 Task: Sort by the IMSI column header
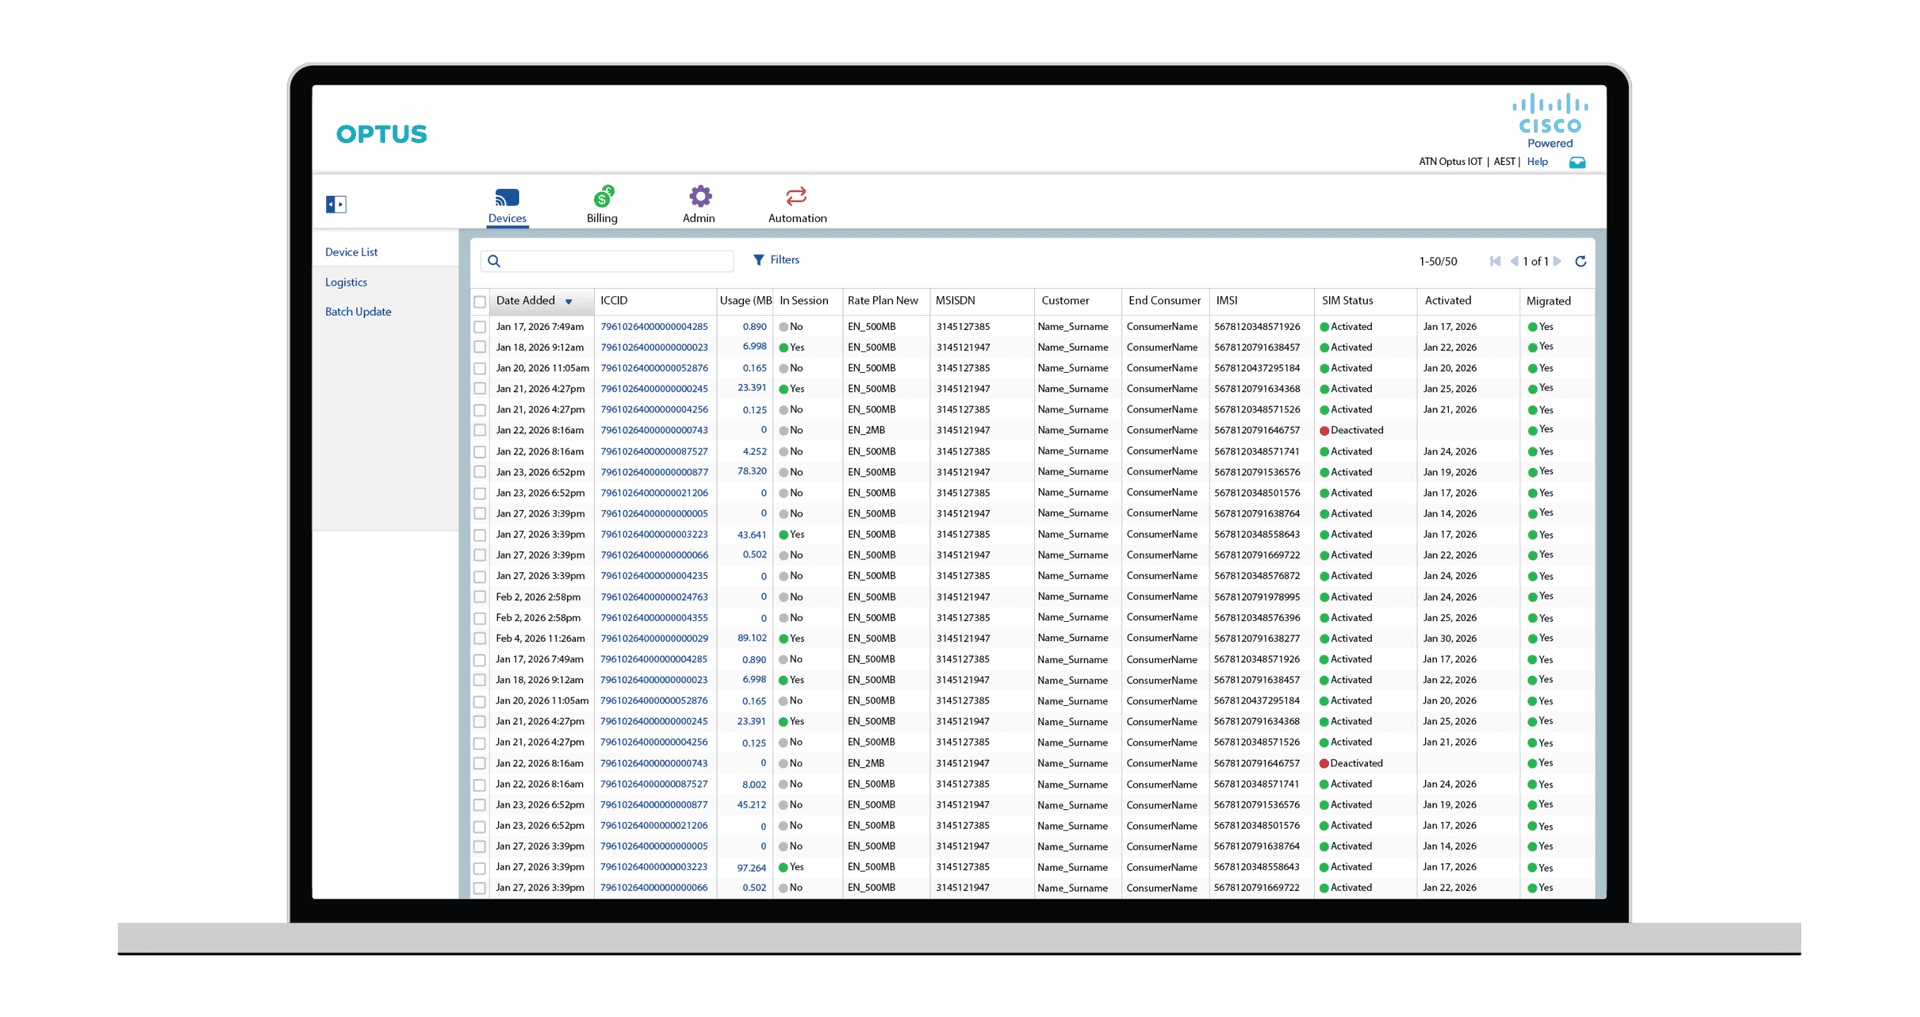tap(1226, 301)
